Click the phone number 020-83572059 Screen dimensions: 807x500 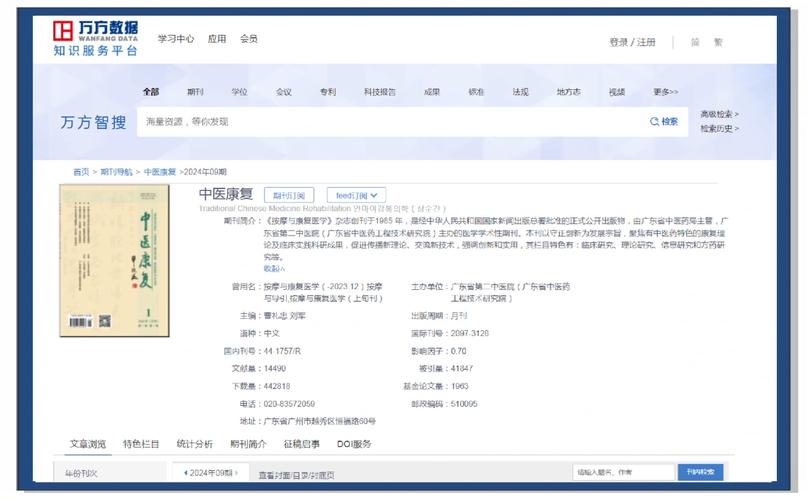click(x=289, y=404)
